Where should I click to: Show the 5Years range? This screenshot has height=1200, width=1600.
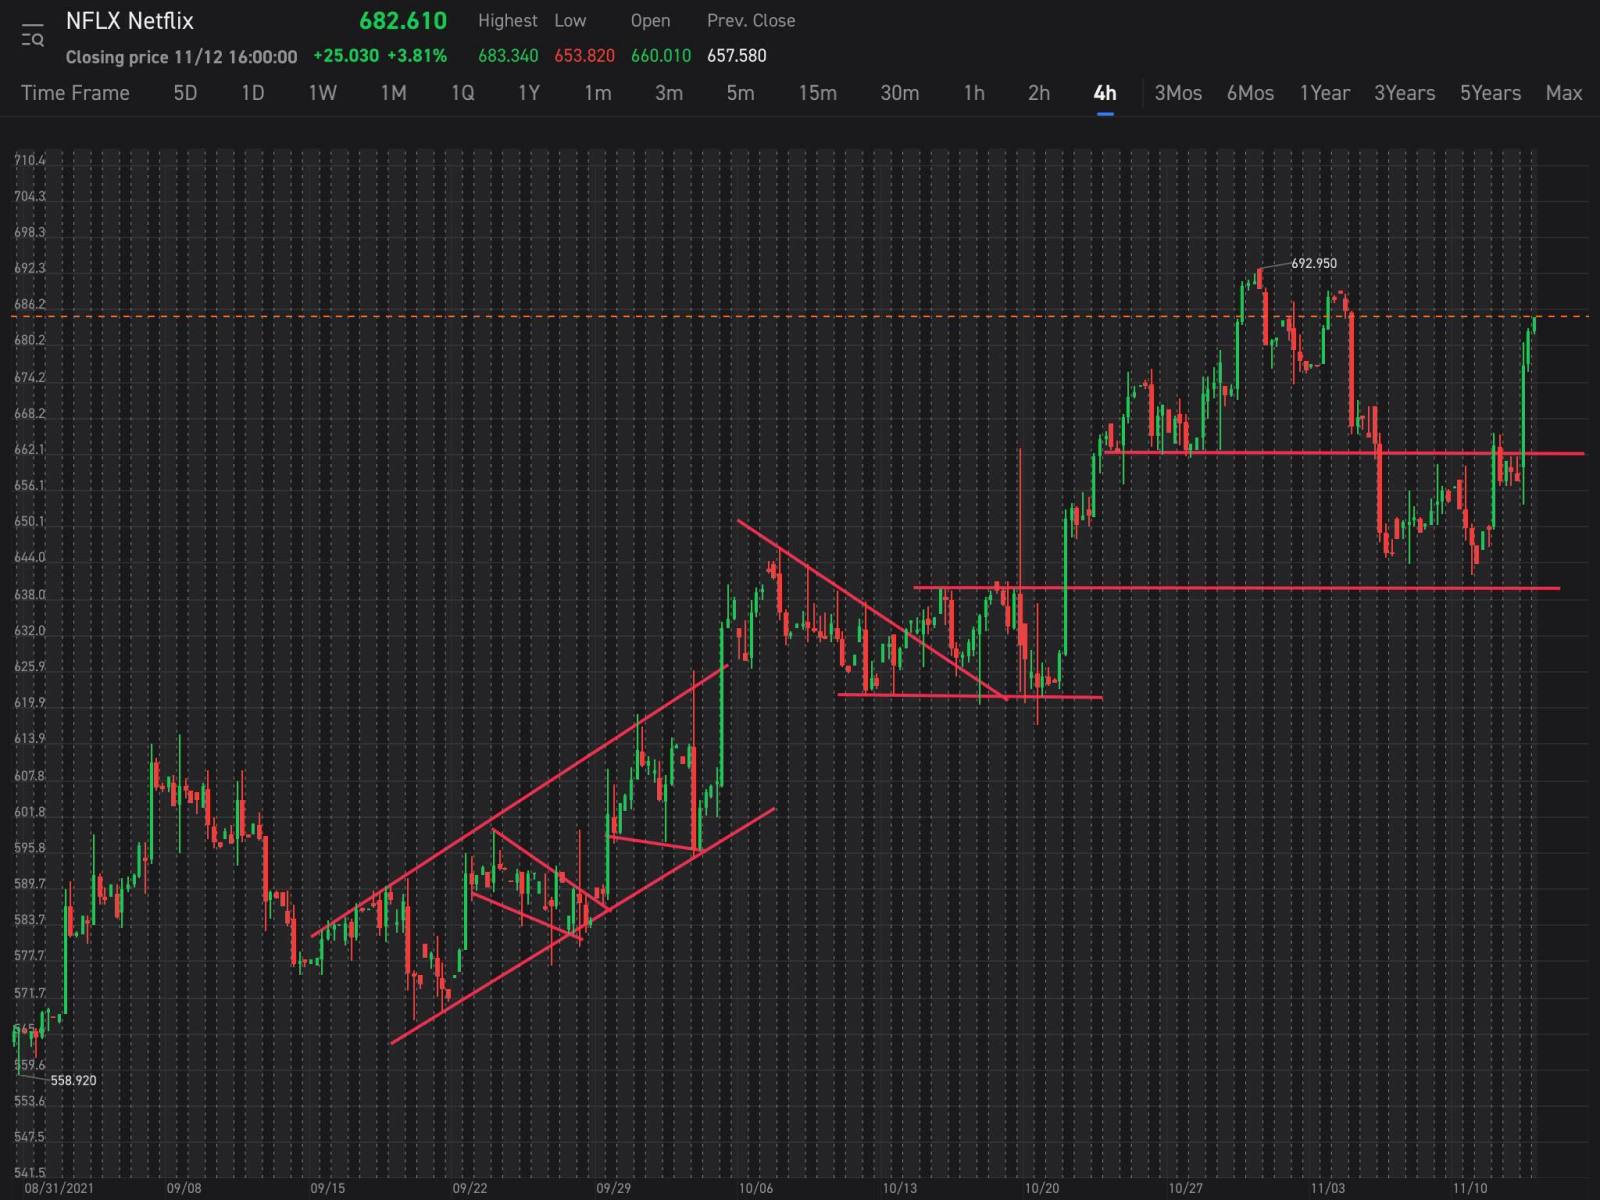[1490, 93]
